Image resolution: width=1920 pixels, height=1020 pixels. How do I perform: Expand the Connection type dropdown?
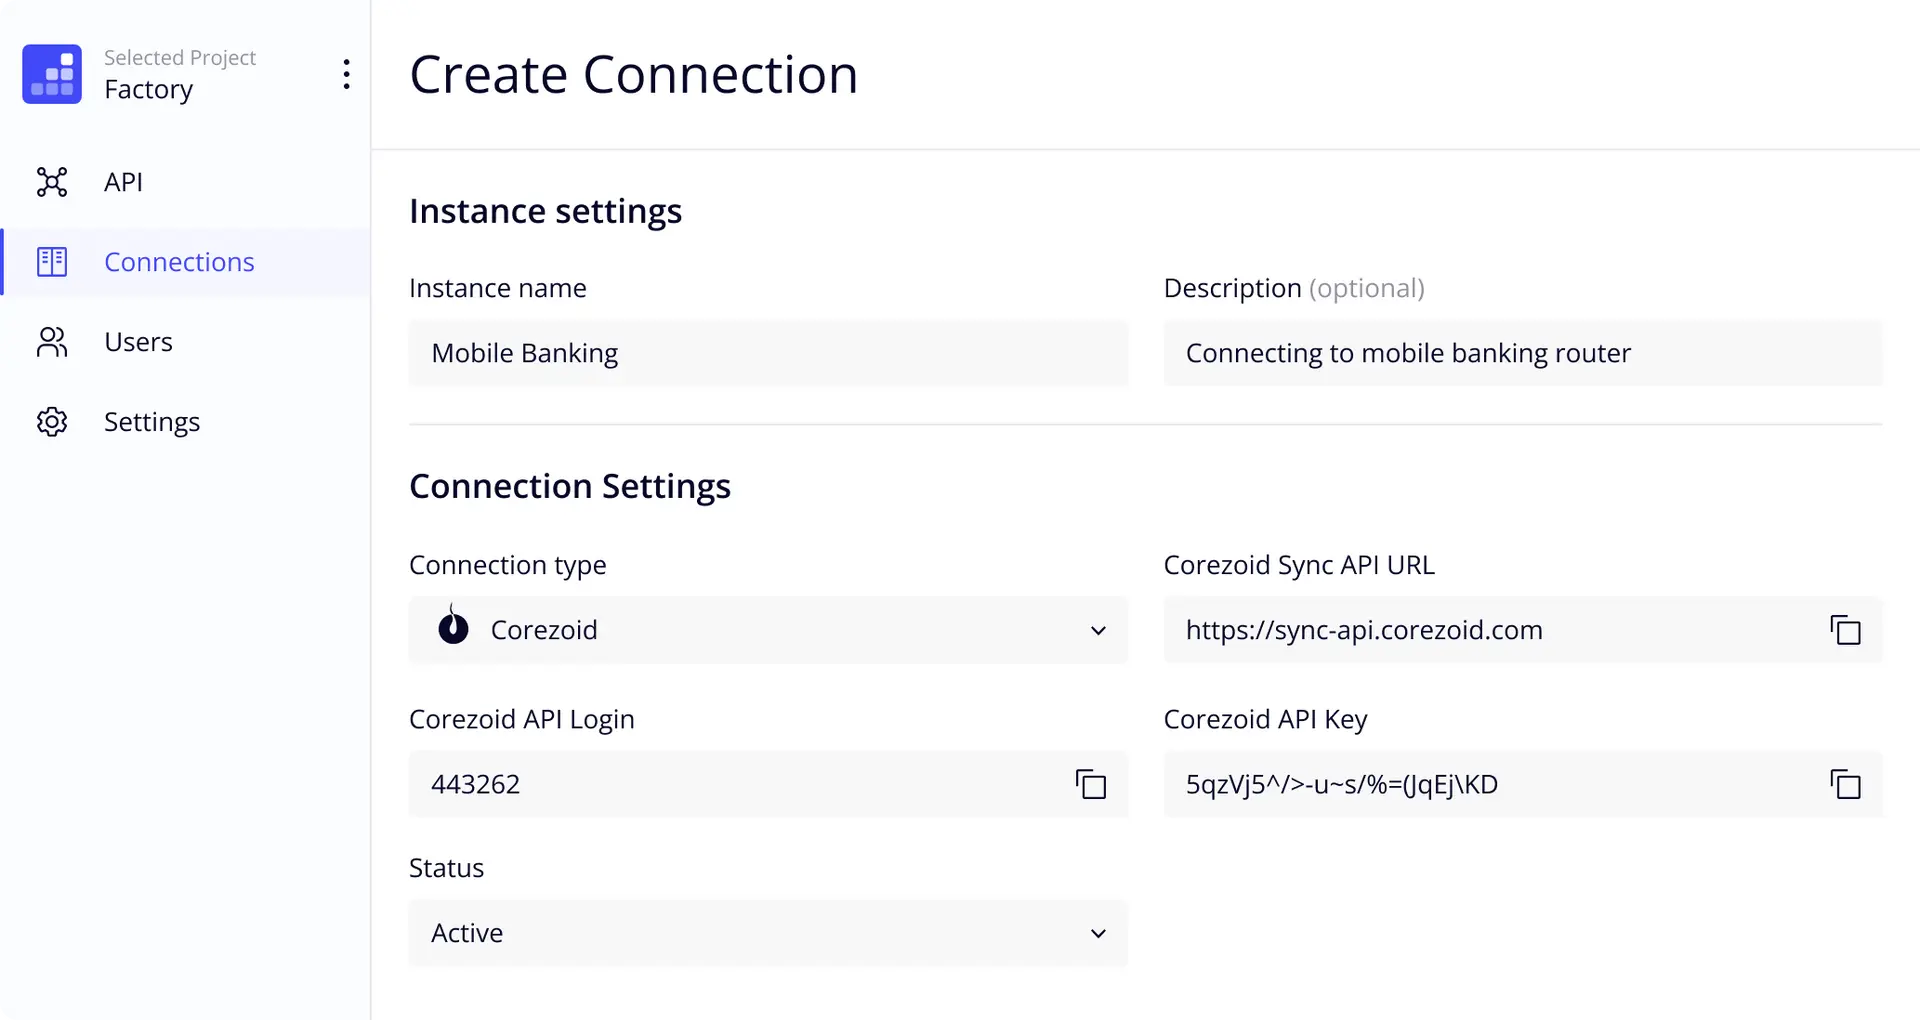coord(768,630)
